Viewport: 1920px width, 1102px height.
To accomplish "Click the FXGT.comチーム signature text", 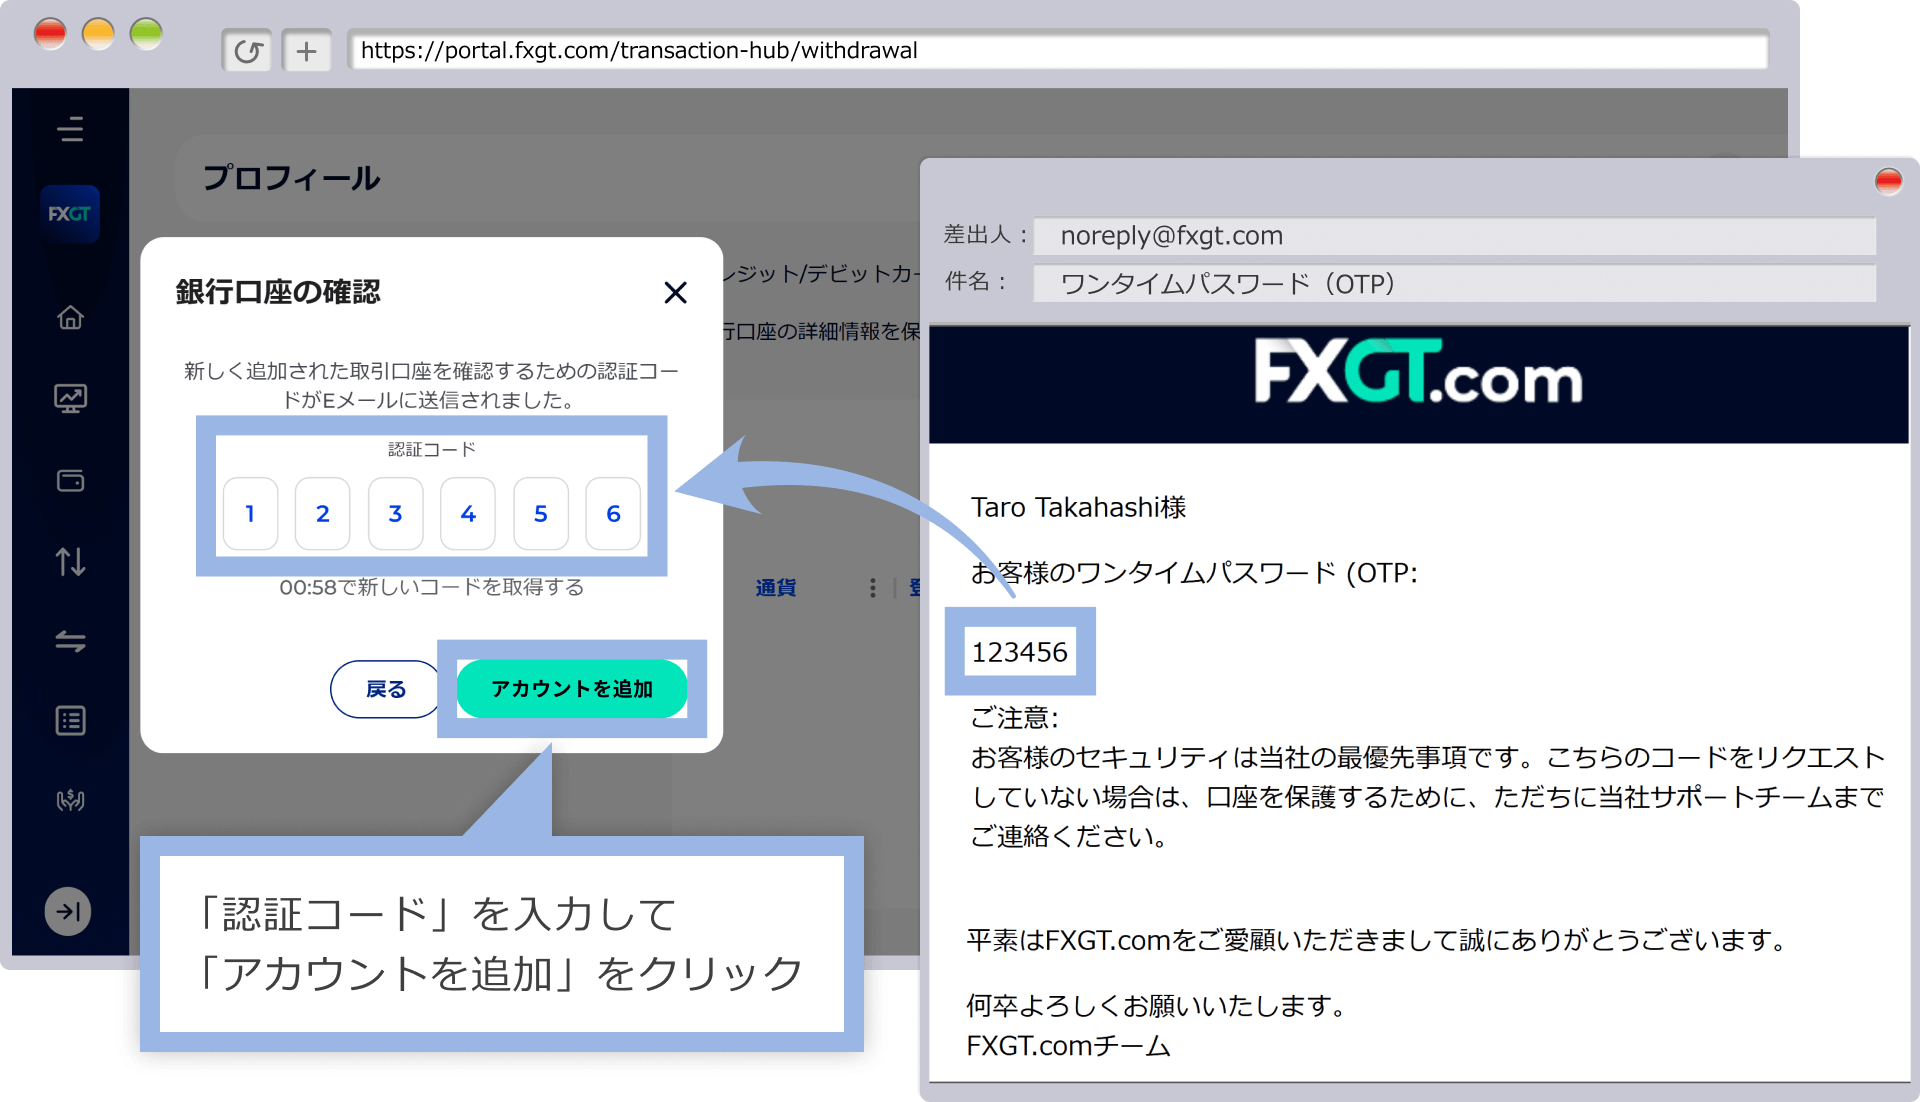I will pos(1068,1046).
